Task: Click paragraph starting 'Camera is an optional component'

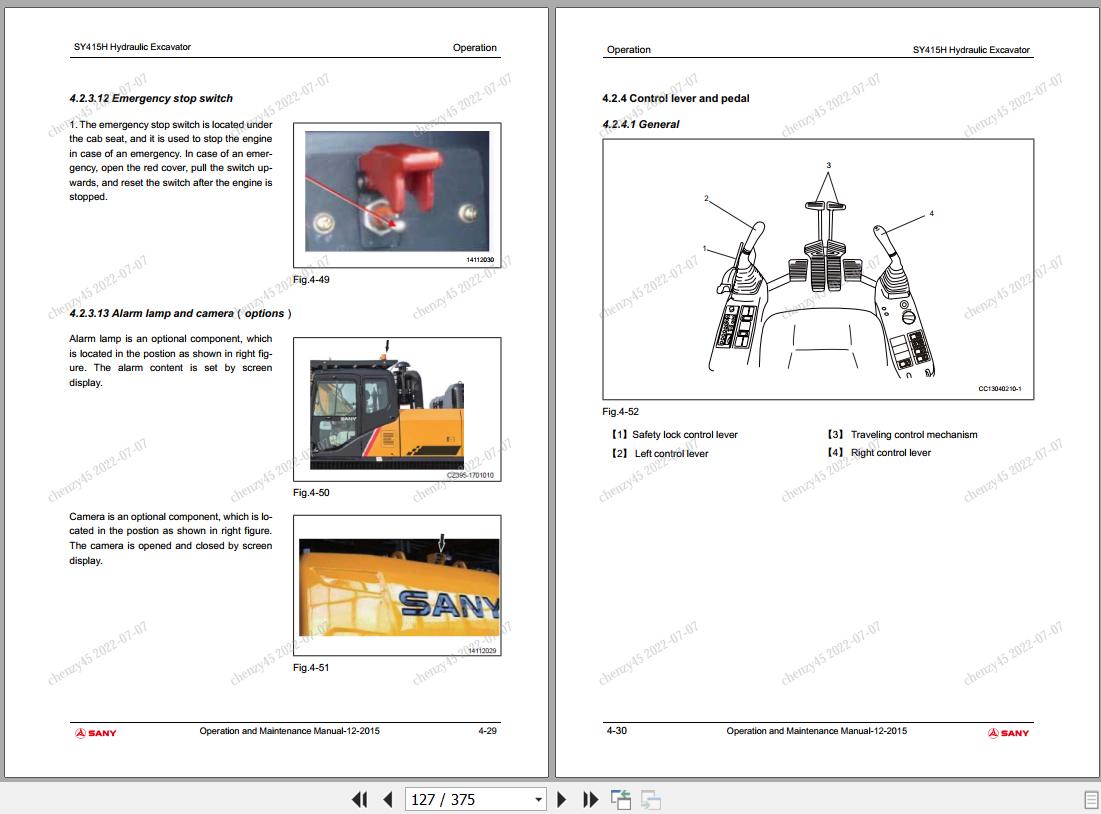Action: tap(171, 538)
